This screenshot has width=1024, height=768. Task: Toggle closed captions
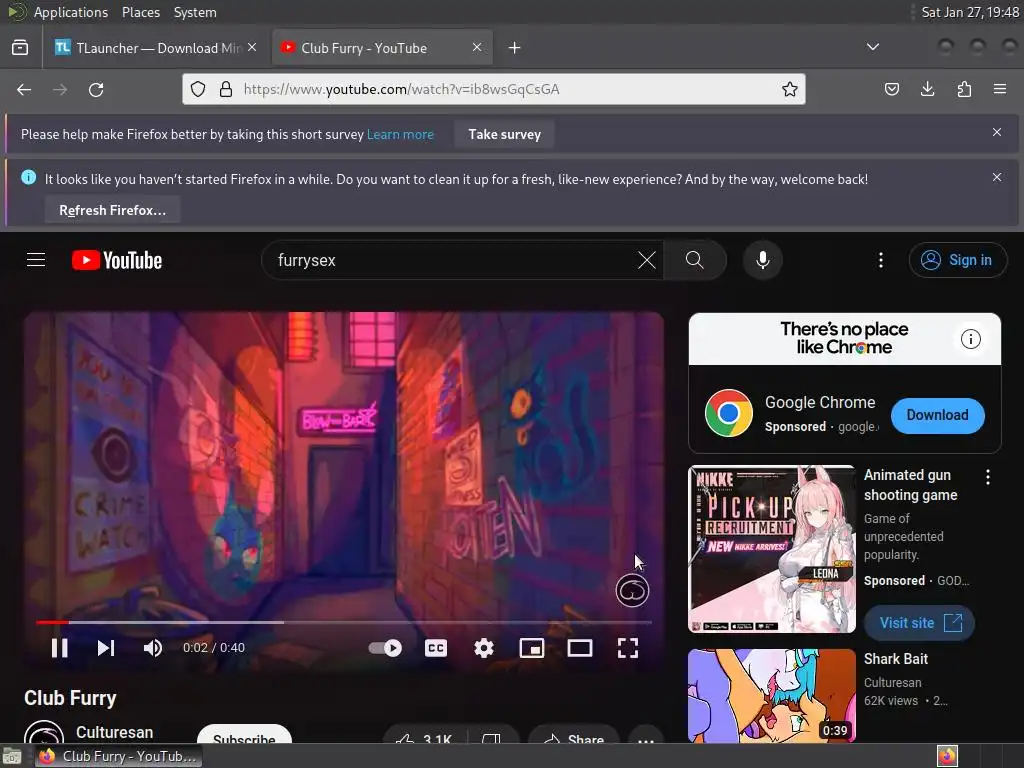pos(436,648)
